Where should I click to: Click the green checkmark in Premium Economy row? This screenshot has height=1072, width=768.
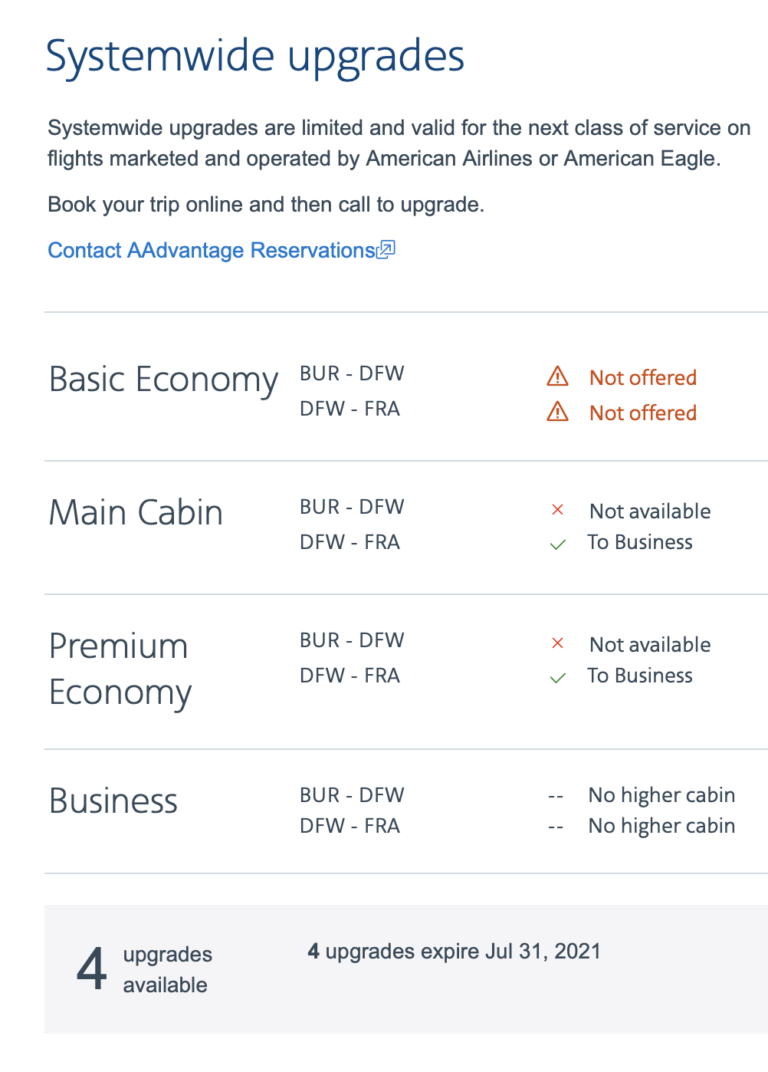point(557,676)
